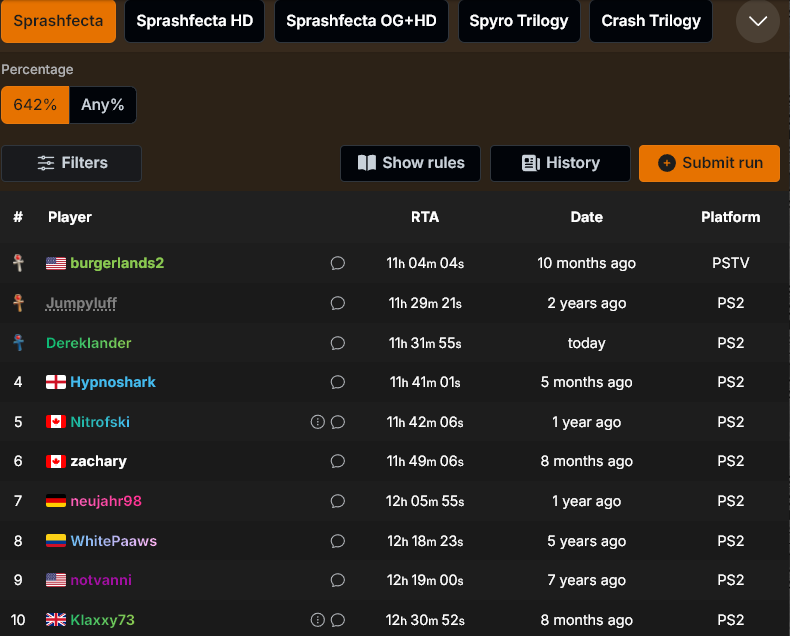Open comment icon for Dereklander run
The image size is (790, 636).
click(338, 343)
